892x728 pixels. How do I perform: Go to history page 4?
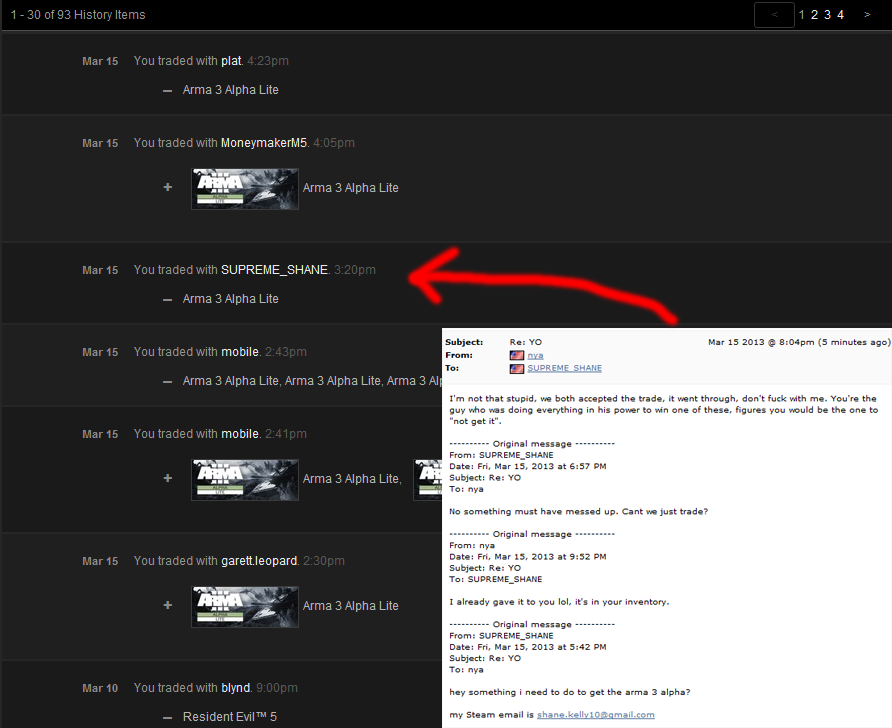(x=840, y=15)
